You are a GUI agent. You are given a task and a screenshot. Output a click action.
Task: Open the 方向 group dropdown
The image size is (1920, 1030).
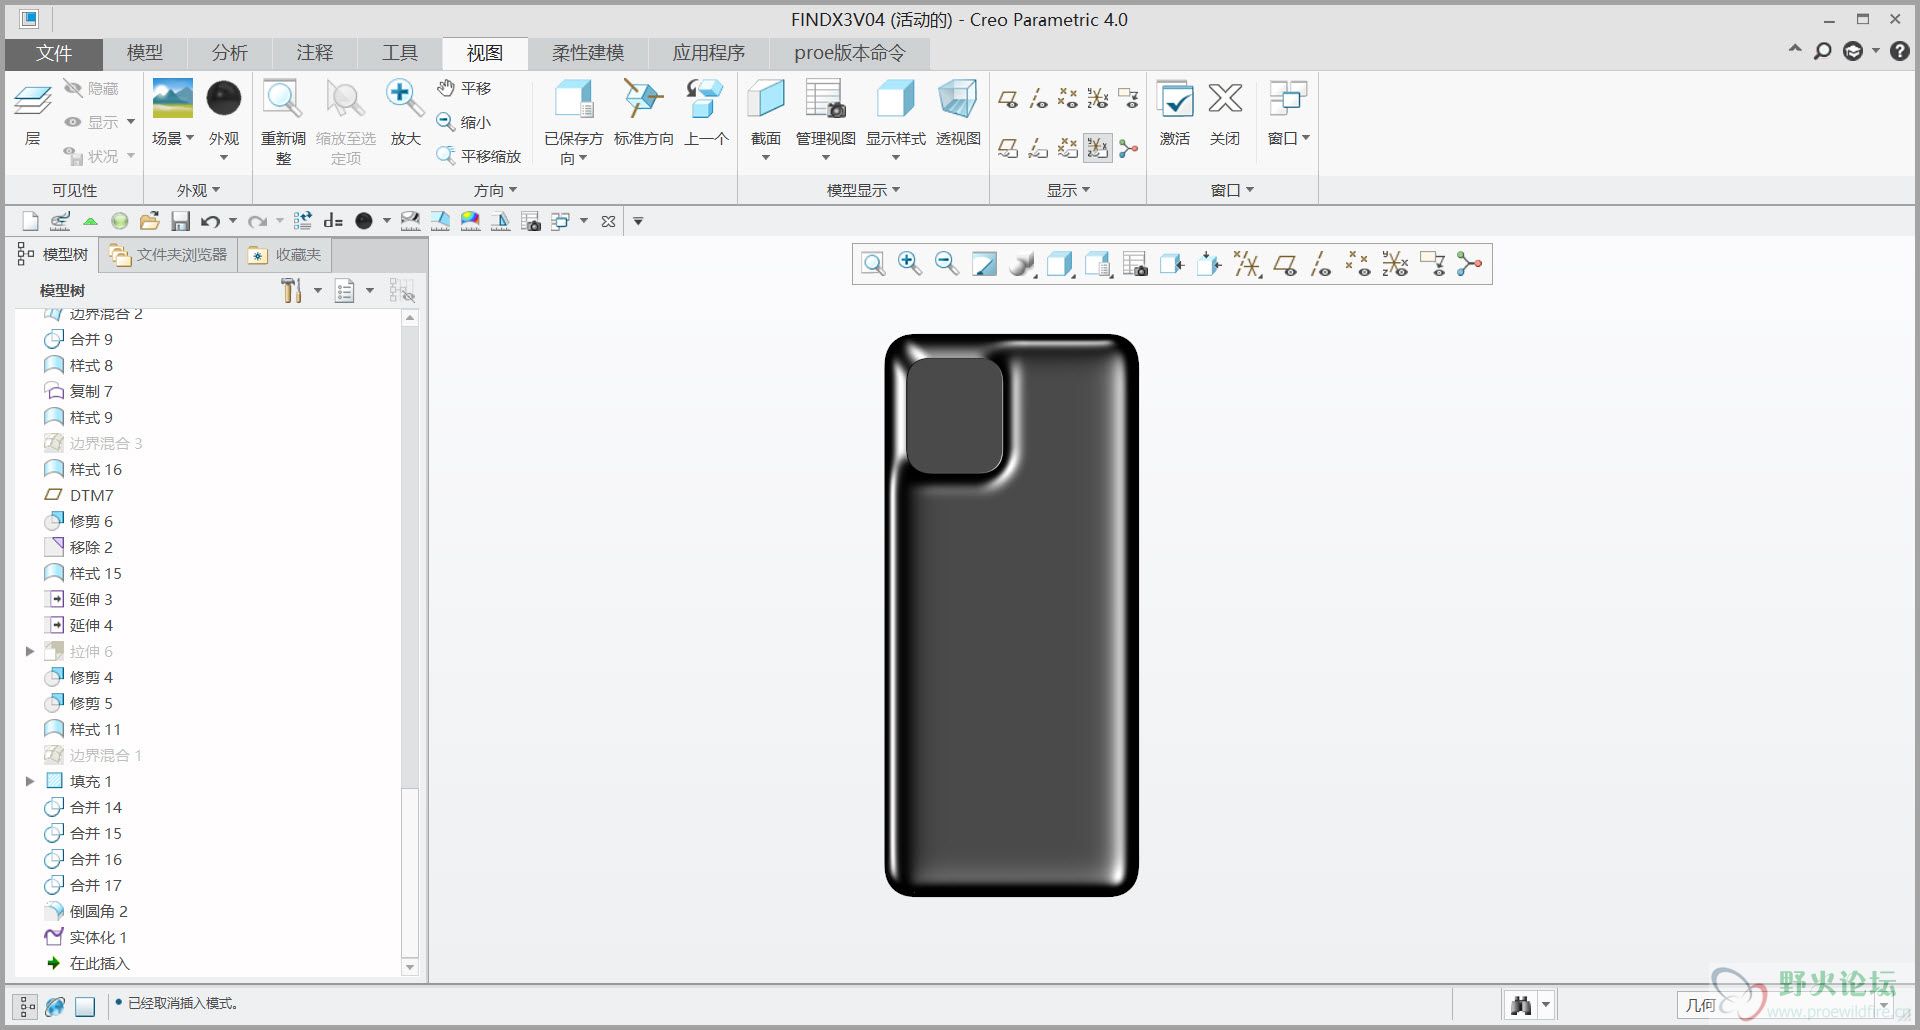[495, 190]
